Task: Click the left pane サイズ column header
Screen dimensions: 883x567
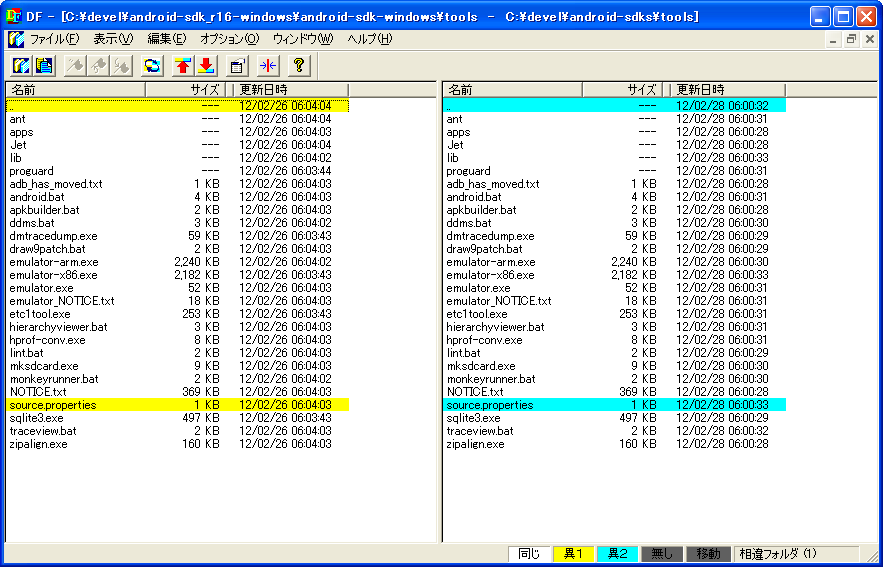Action: tap(185, 90)
